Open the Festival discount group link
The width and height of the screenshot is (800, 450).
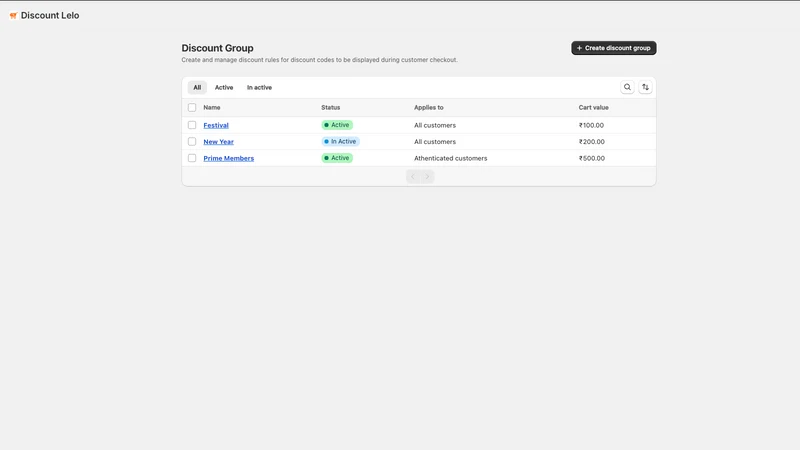[216, 126]
